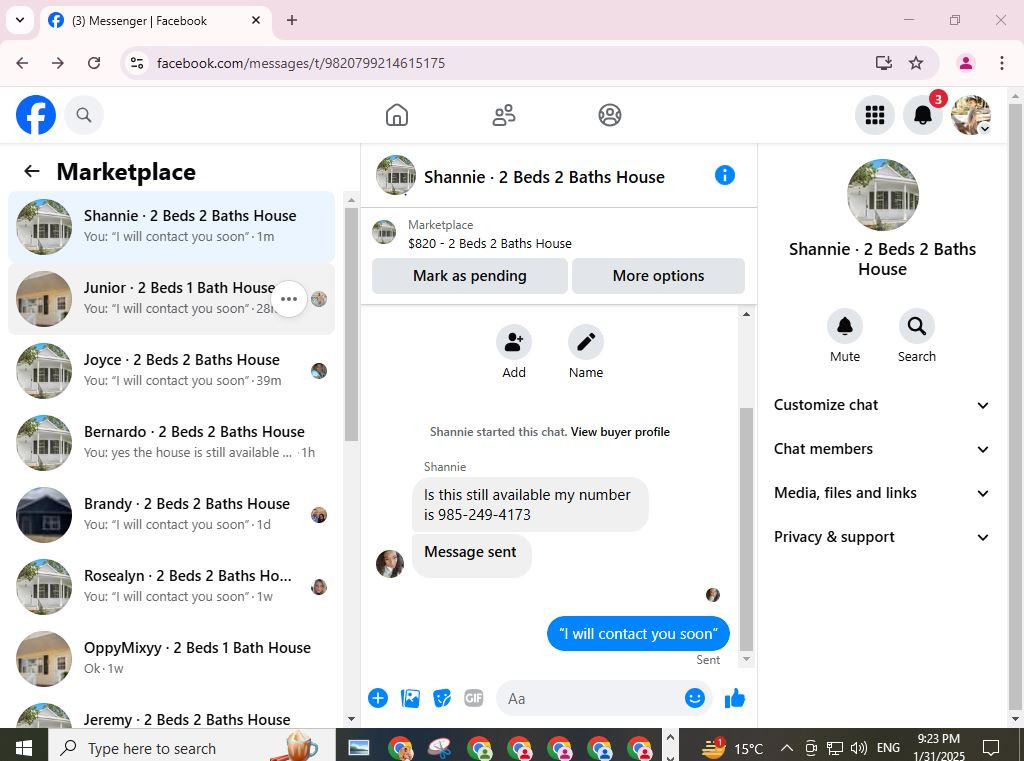Go back using Marketplace back arrow
The width and height of the screenshot is (1024, 761).
point(32,171)
